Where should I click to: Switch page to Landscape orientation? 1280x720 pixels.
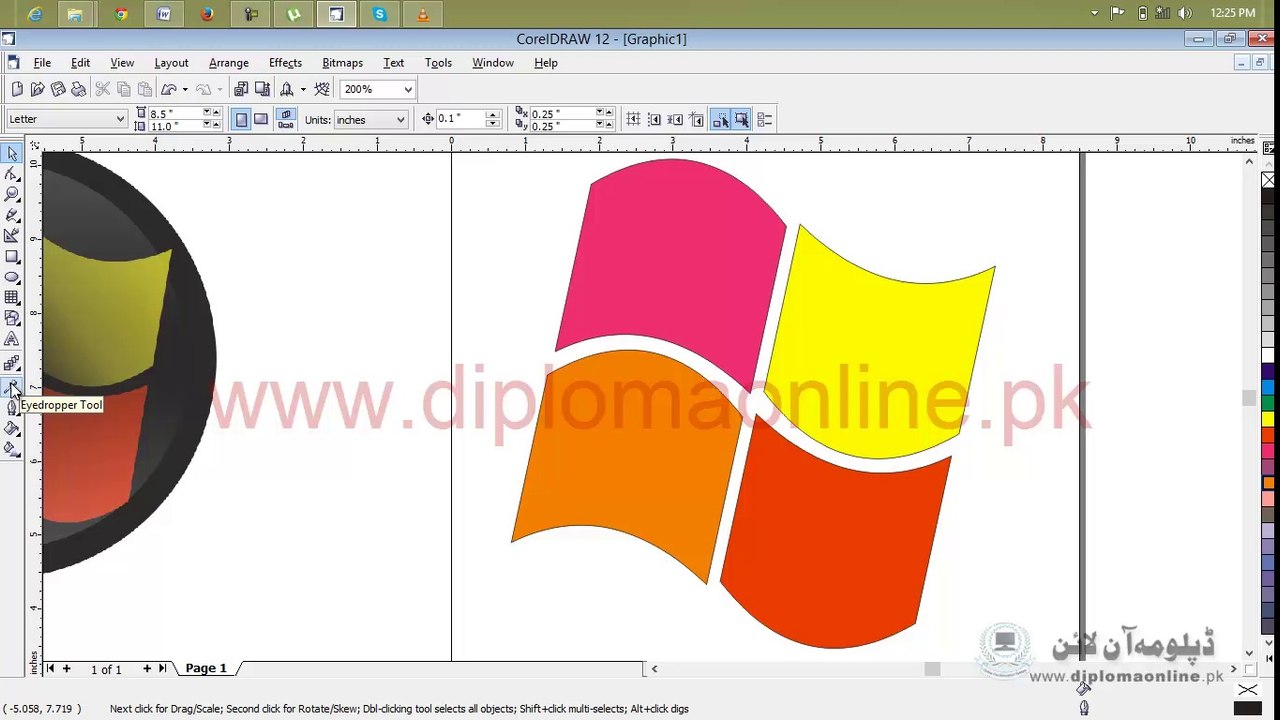click(x=261, y=120)
